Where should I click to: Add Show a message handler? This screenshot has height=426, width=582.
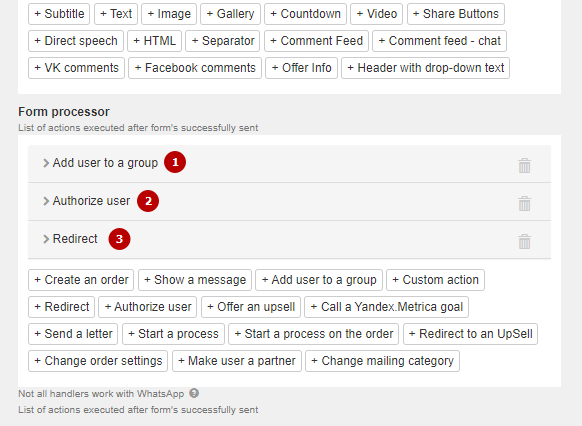(195, 280)
